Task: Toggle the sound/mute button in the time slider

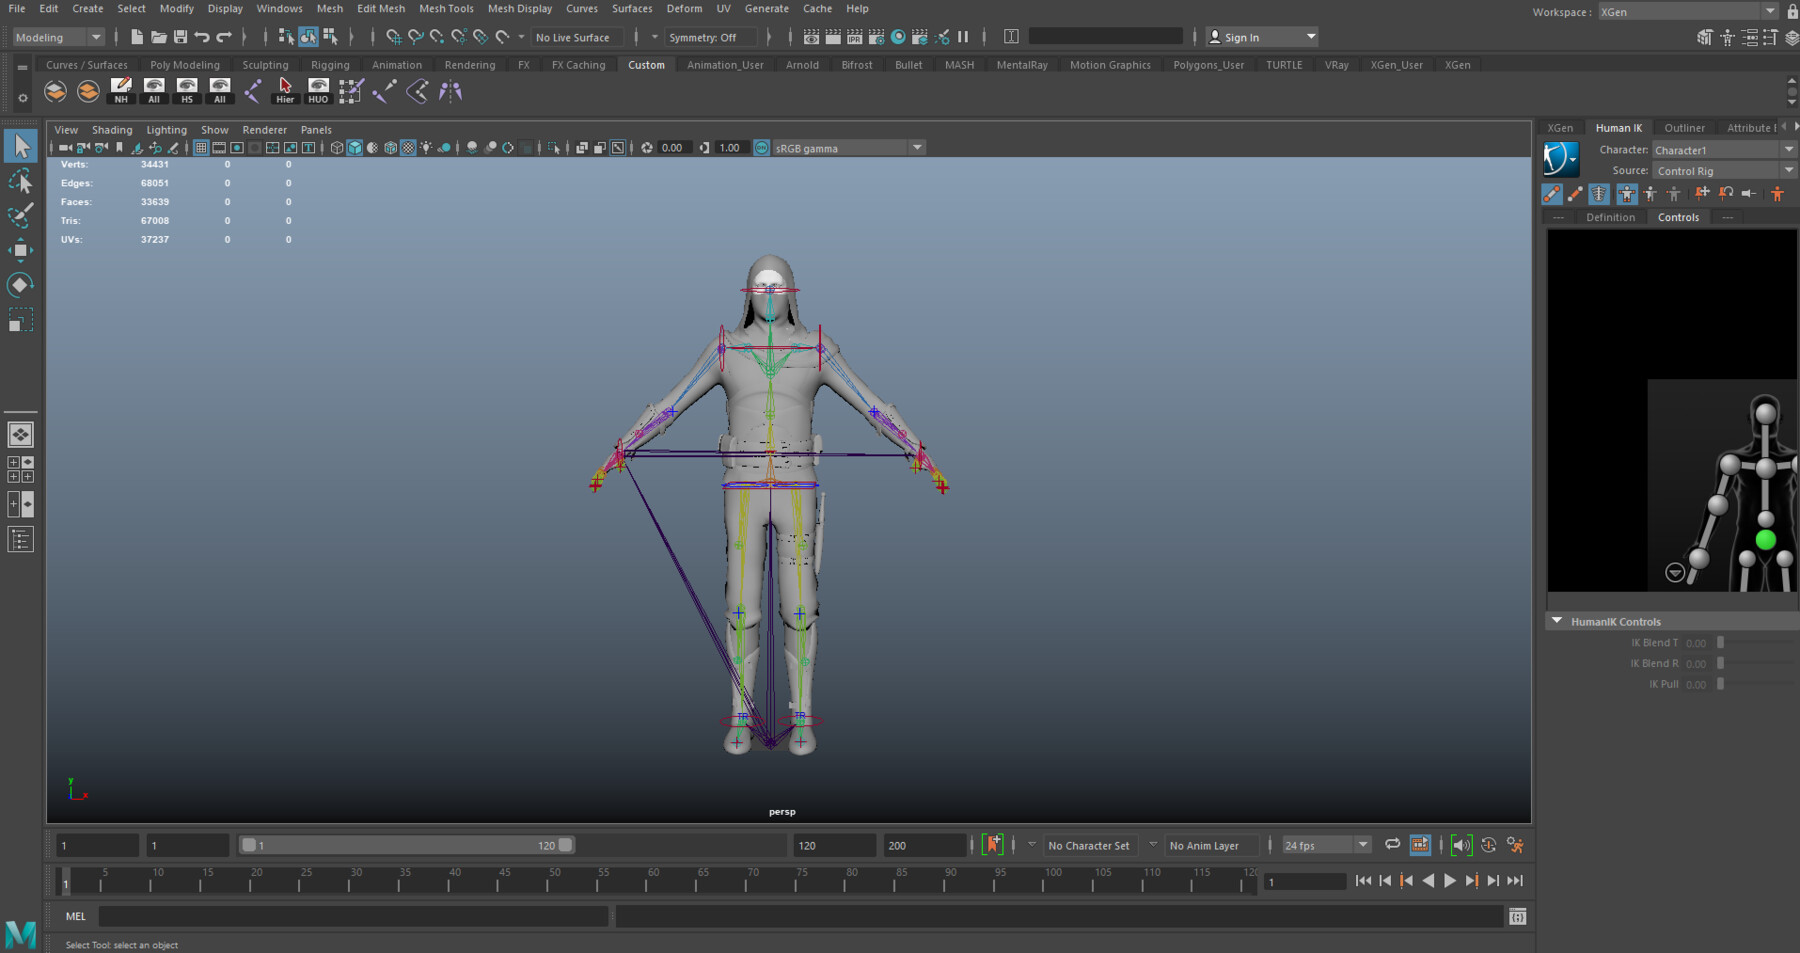Action: (x=1461, y=845)
